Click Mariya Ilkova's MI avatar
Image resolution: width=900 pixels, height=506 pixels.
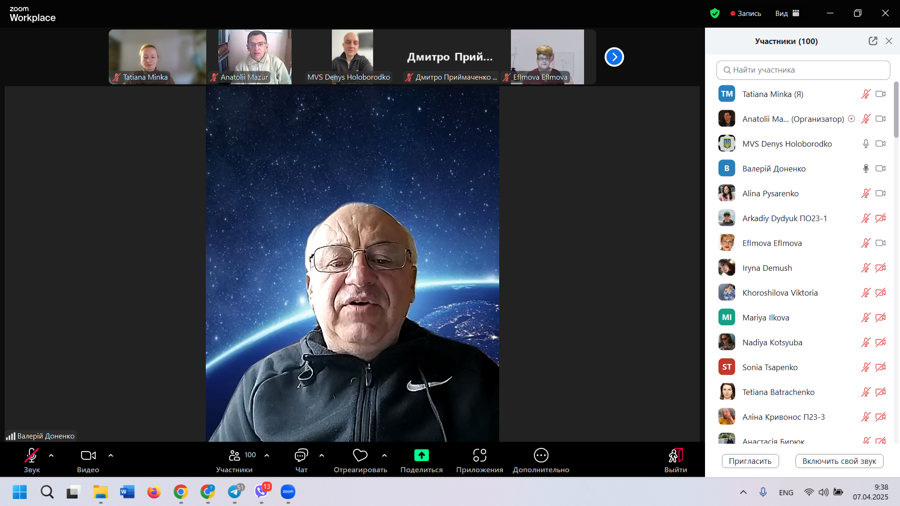727,317
